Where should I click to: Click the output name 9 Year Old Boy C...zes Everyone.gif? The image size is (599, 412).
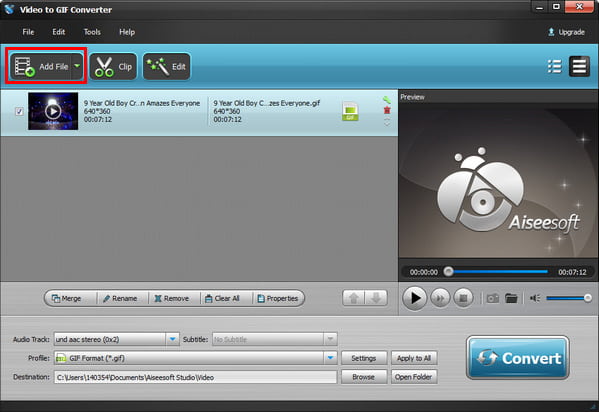[x=267, y=103]
